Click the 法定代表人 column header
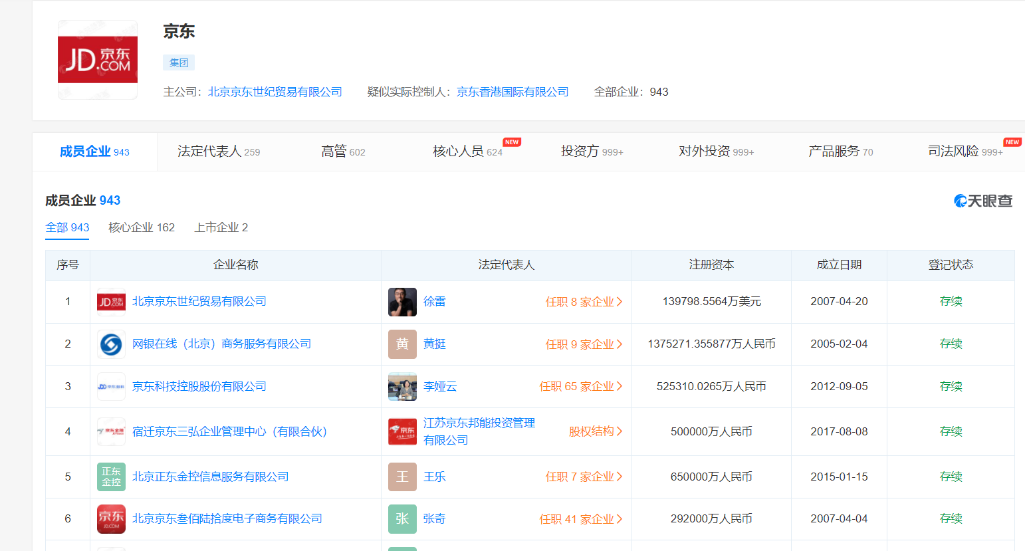The image size is (1025, 551). coord(506,265)
